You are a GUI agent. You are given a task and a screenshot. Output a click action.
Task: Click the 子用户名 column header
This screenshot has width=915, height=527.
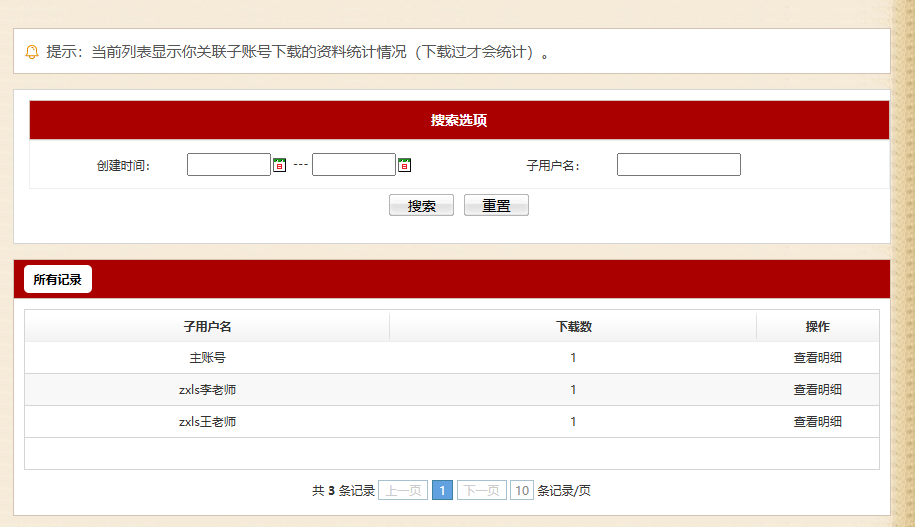click(x=207, y=327)
